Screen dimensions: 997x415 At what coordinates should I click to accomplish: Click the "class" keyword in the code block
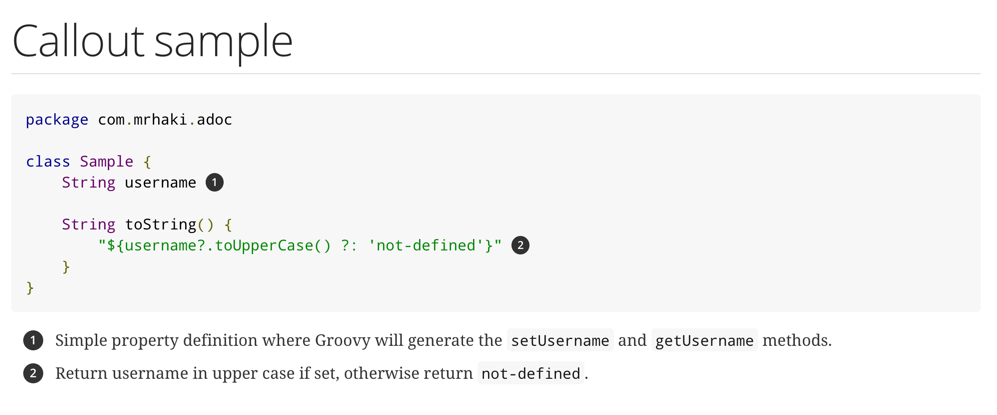(48, 161)
